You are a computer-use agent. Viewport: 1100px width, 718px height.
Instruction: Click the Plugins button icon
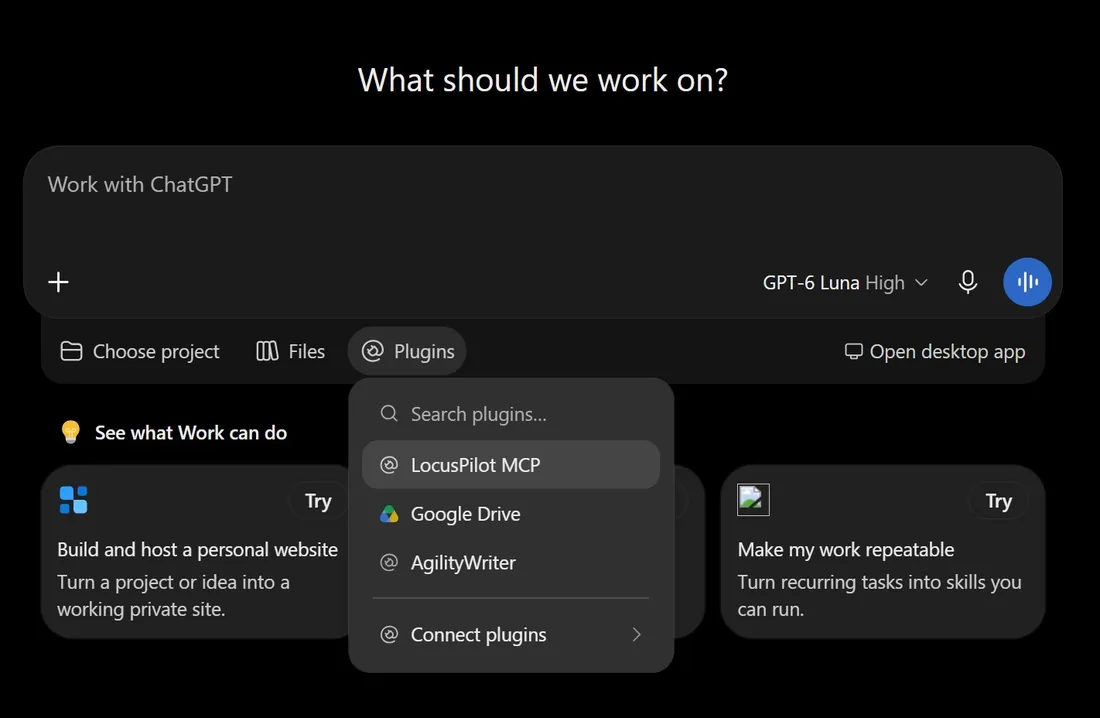tap(373, 351)
